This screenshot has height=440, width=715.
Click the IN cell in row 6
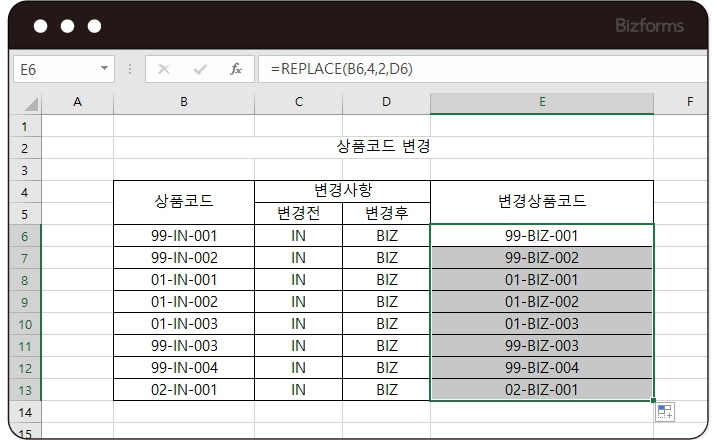coord(299,236)
